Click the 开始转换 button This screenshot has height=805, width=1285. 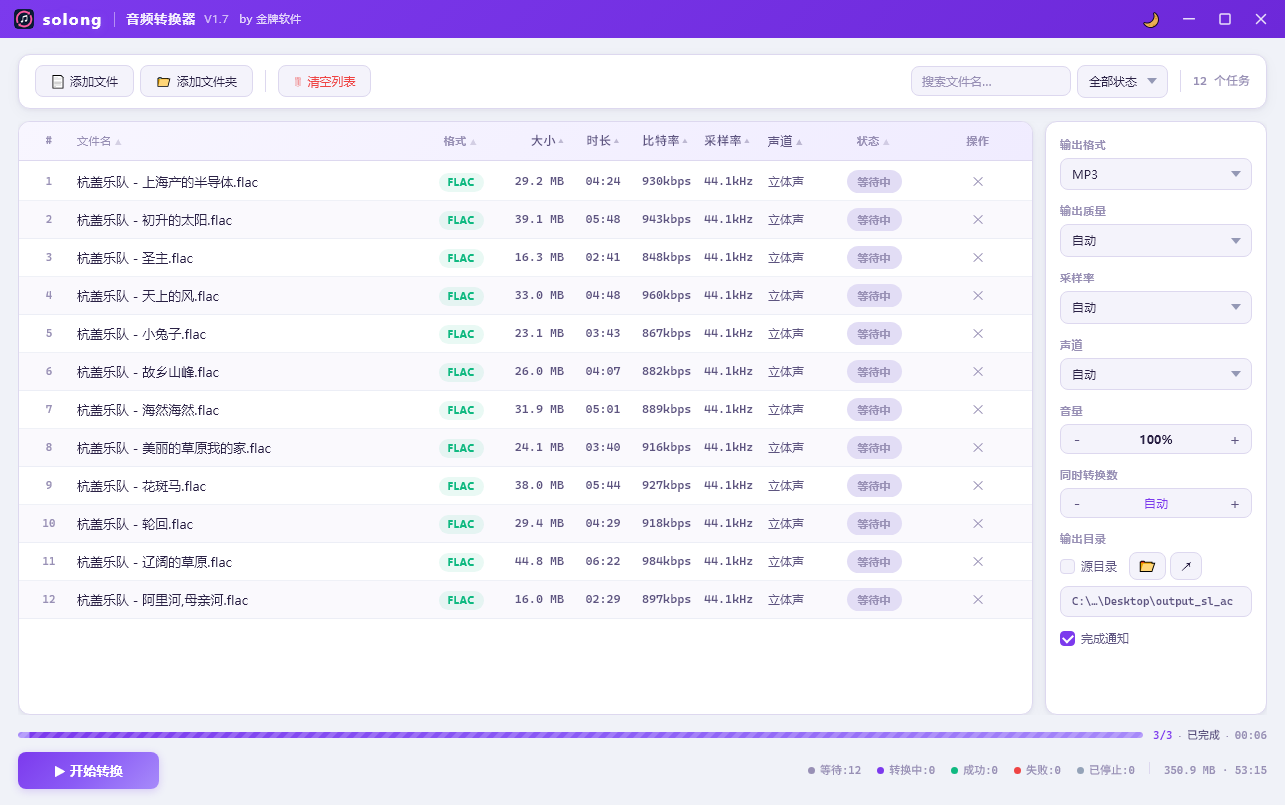point(88,770)
